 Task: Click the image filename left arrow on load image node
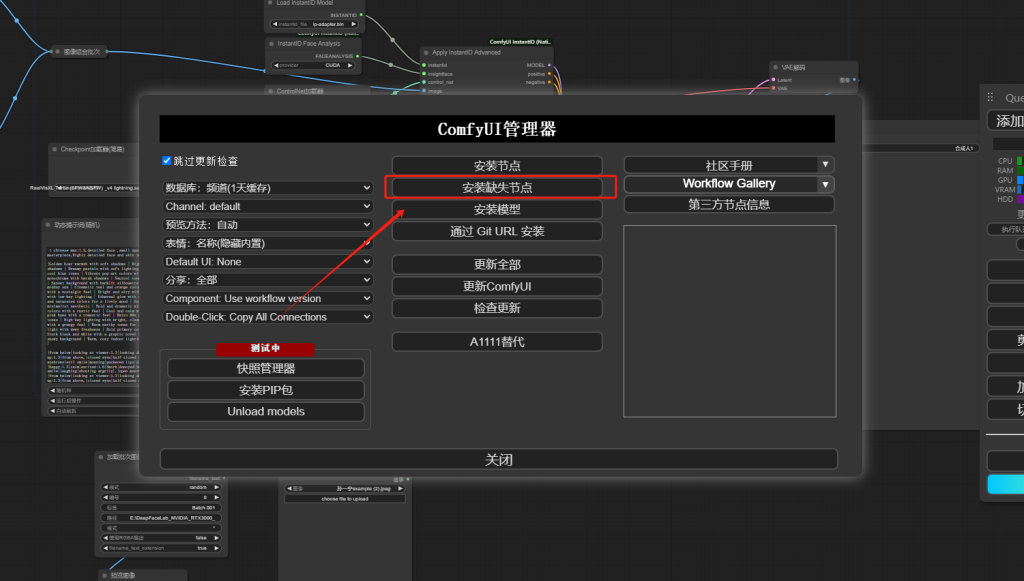pyautogui.click(x=289, y=488)
